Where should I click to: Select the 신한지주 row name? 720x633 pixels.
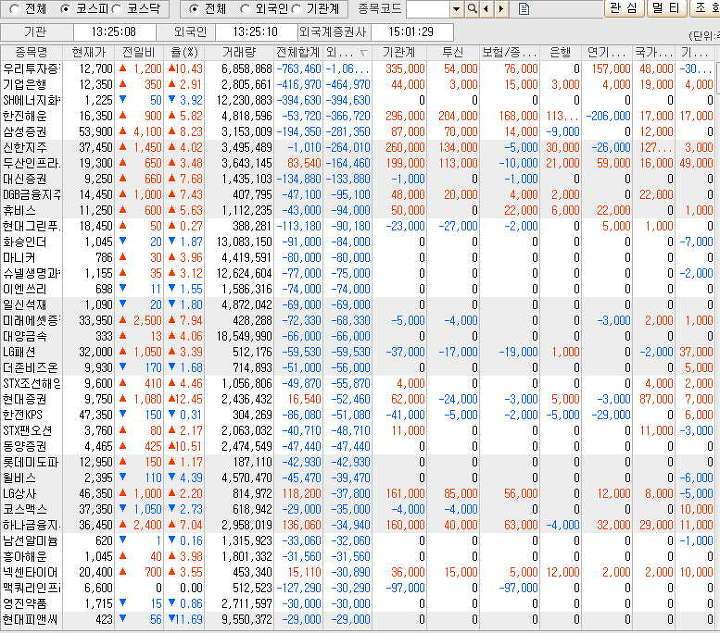pyautogui.click(x=25, y=147)
